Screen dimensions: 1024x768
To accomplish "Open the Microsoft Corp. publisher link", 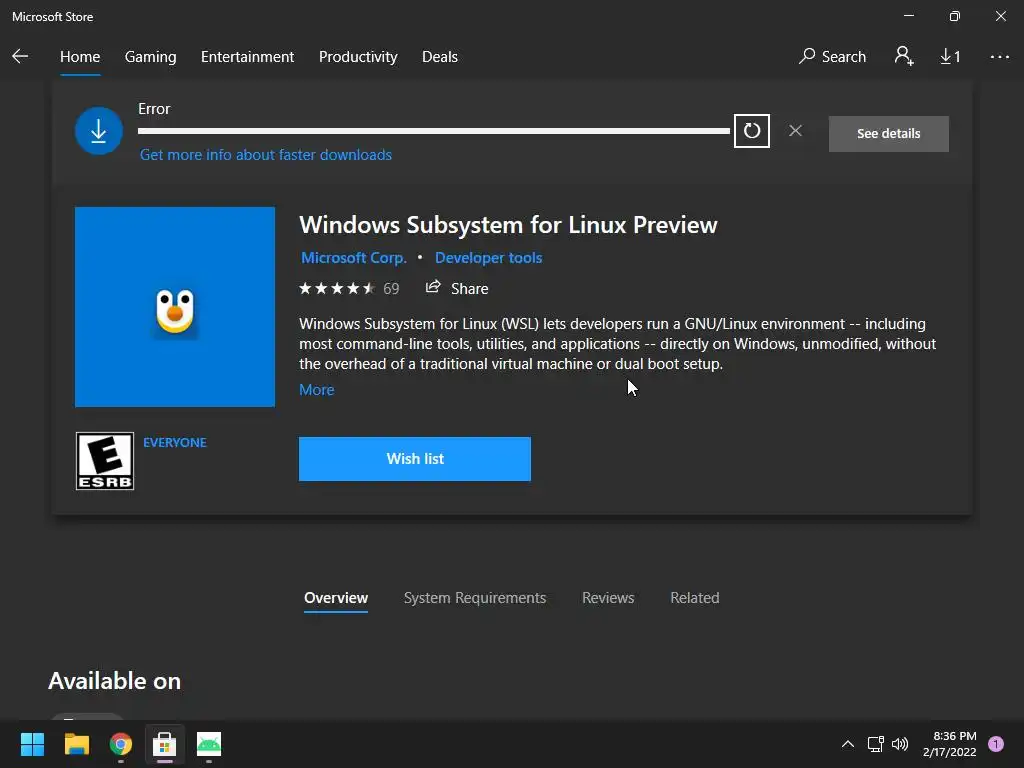I will (354, 257).
